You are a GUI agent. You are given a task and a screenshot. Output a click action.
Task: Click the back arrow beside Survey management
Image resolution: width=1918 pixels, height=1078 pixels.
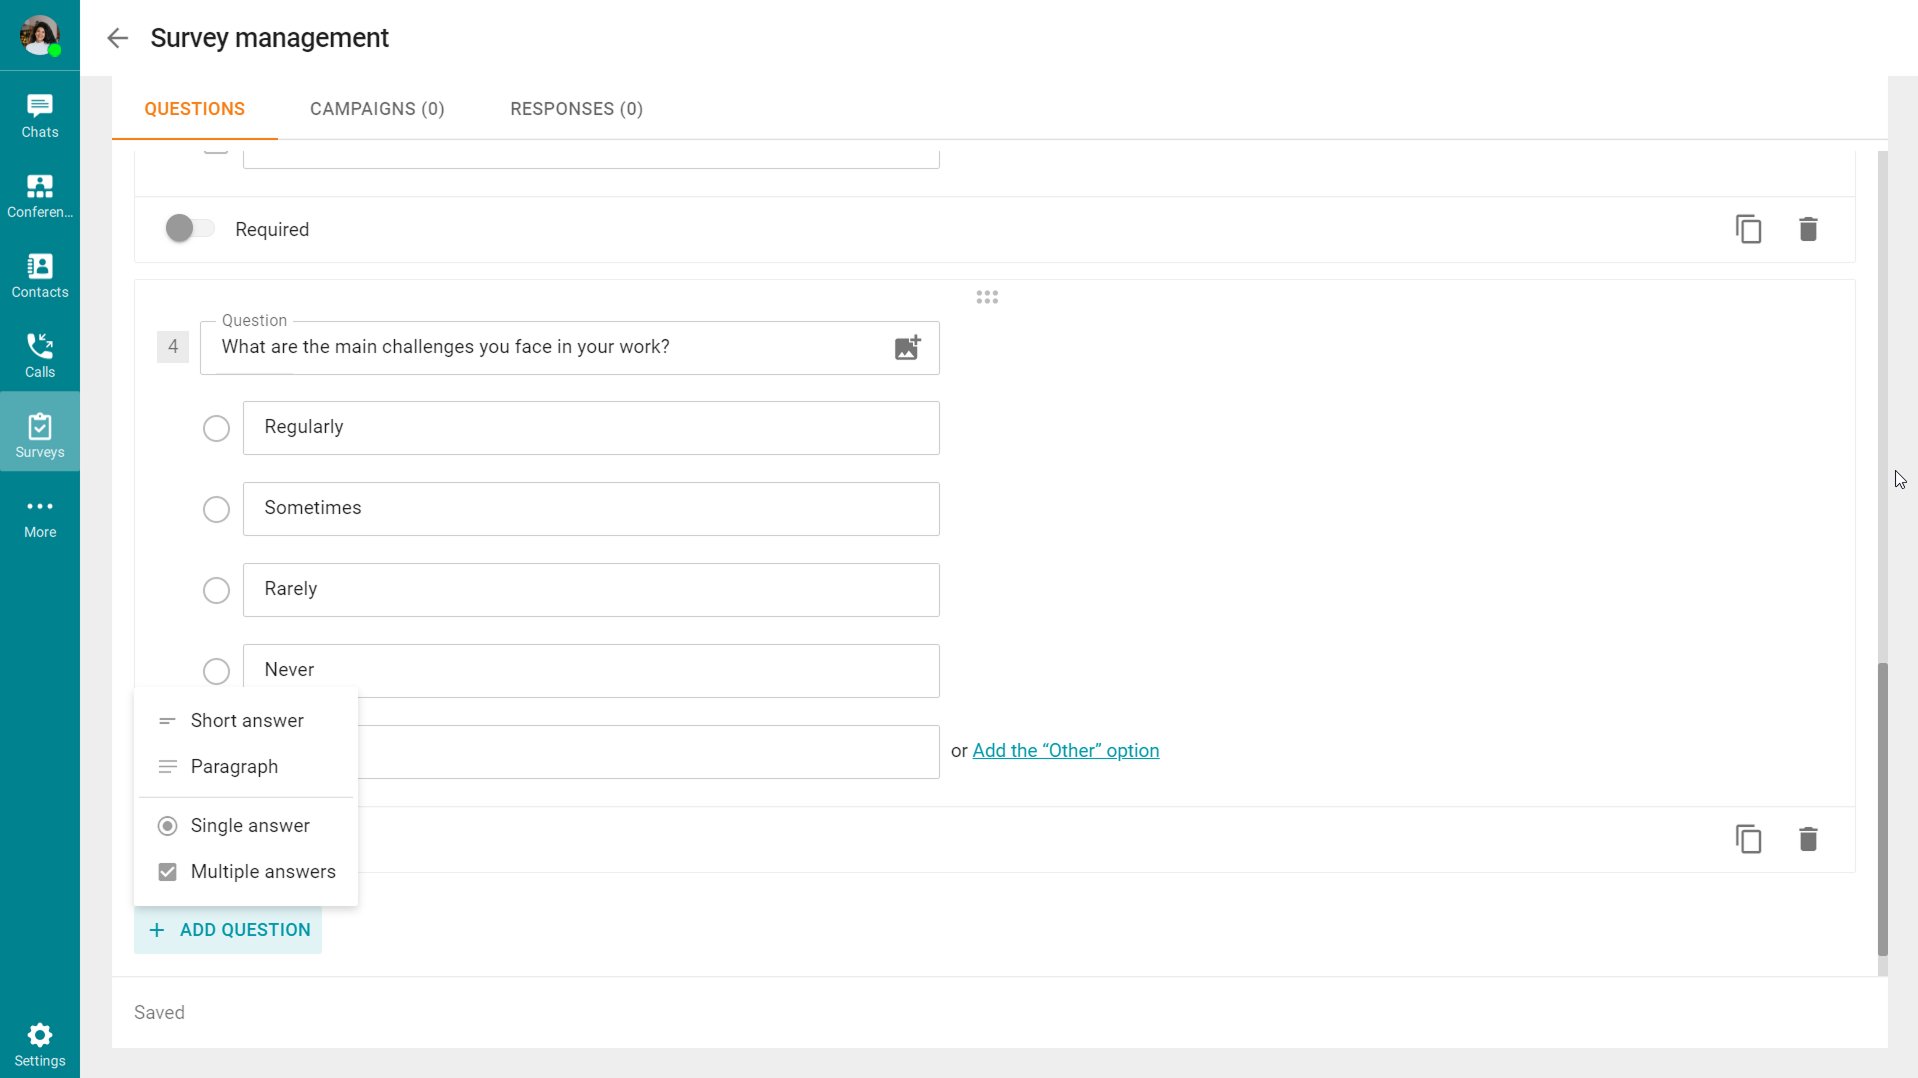pyautogui.click(x=118, y=38)
